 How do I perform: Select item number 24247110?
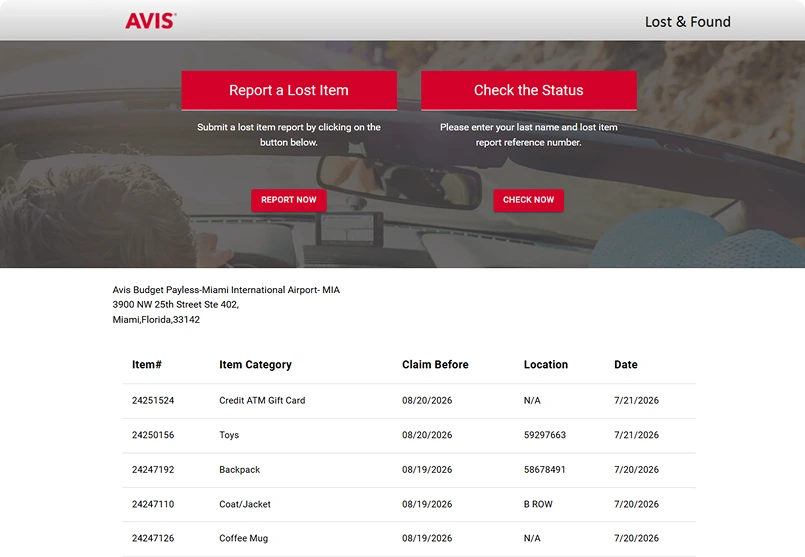153,504
